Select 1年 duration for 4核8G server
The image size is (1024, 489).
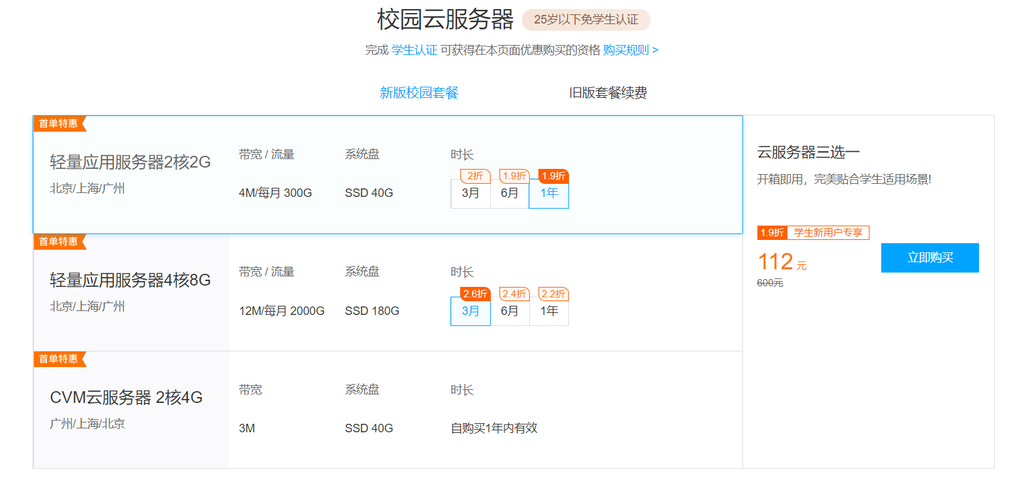click(549, 311)
